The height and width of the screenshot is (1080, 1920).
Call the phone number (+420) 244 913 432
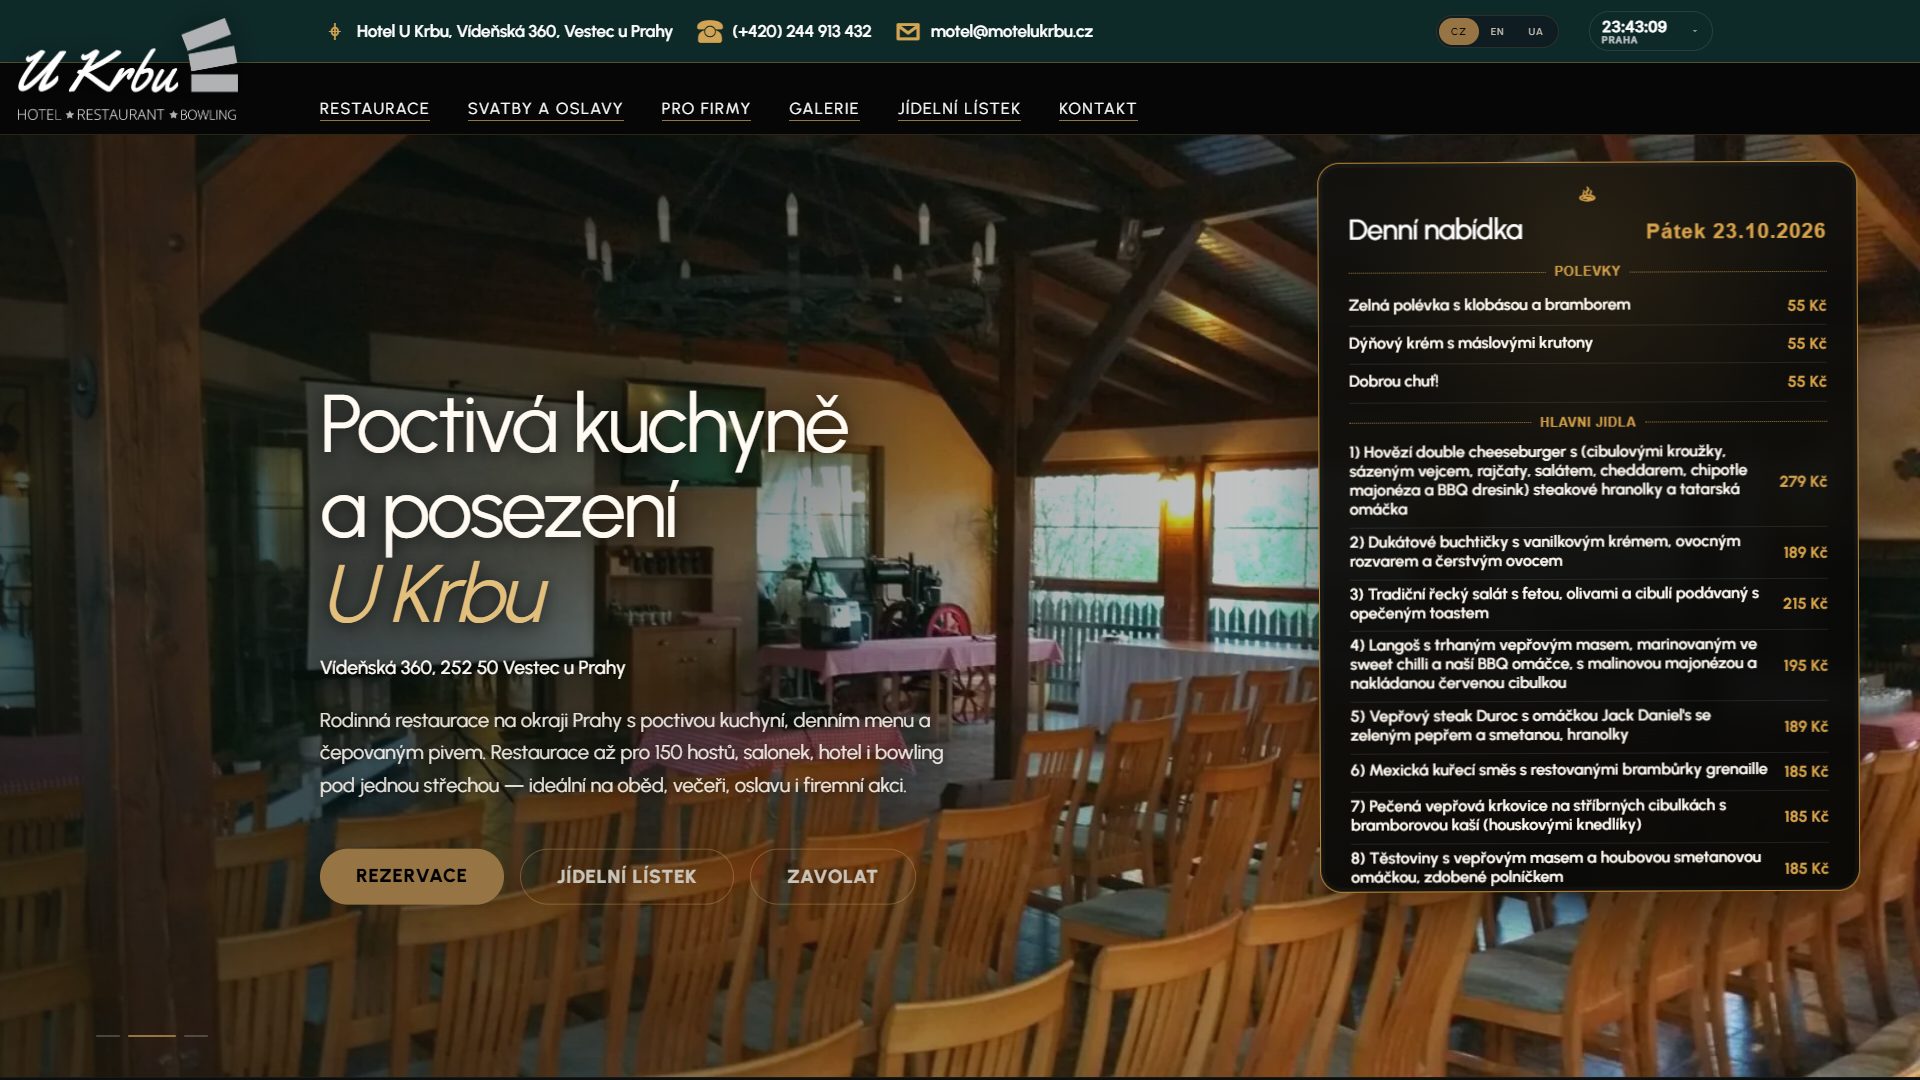coord(801,32)
